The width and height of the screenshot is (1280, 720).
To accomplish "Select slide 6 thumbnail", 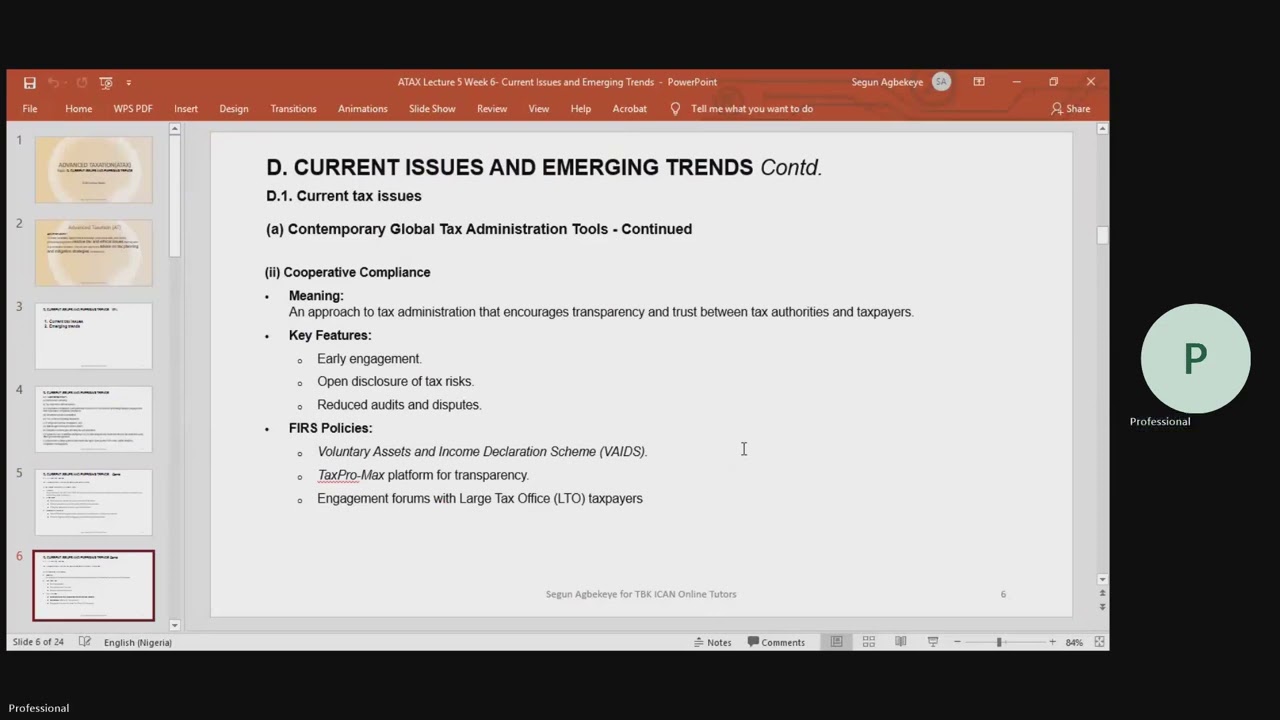I will [94, 586].
